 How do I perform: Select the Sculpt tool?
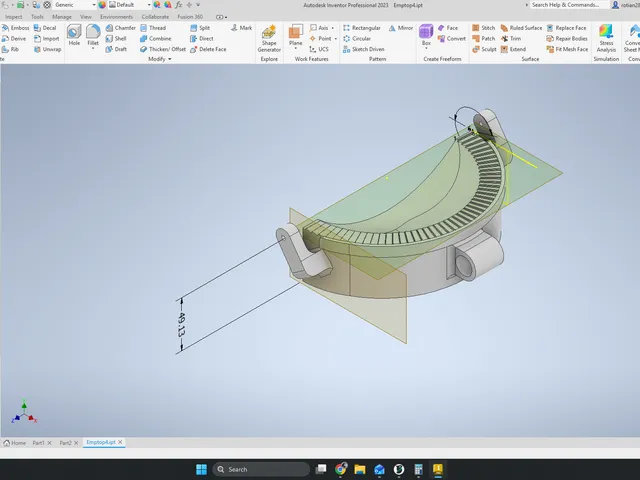484,49
